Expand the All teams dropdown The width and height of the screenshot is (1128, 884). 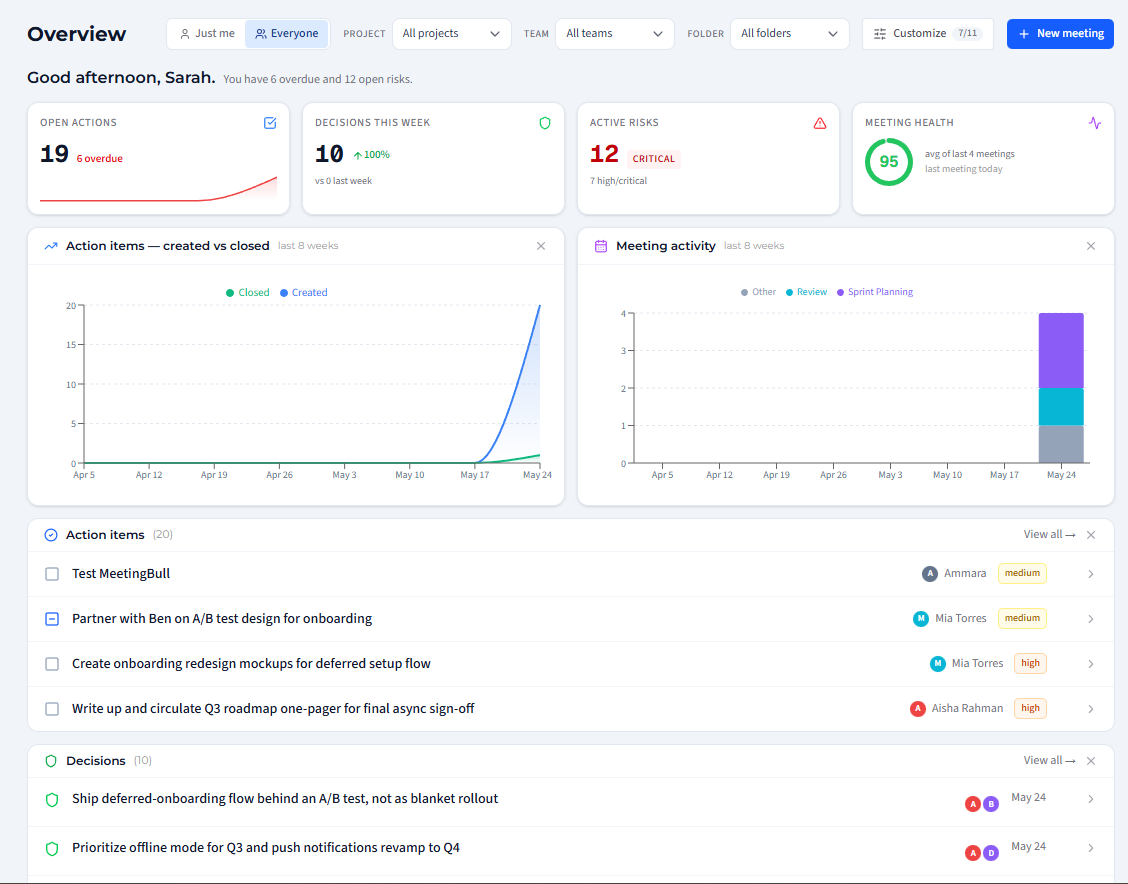(x=615, y=34)
